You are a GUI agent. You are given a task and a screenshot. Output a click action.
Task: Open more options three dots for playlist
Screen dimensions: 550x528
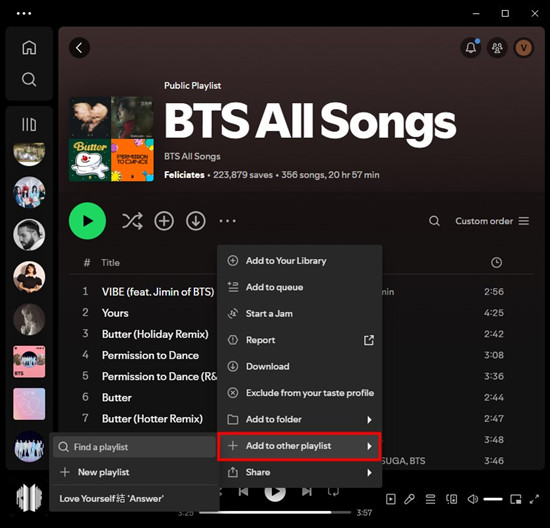pos(227,221)
